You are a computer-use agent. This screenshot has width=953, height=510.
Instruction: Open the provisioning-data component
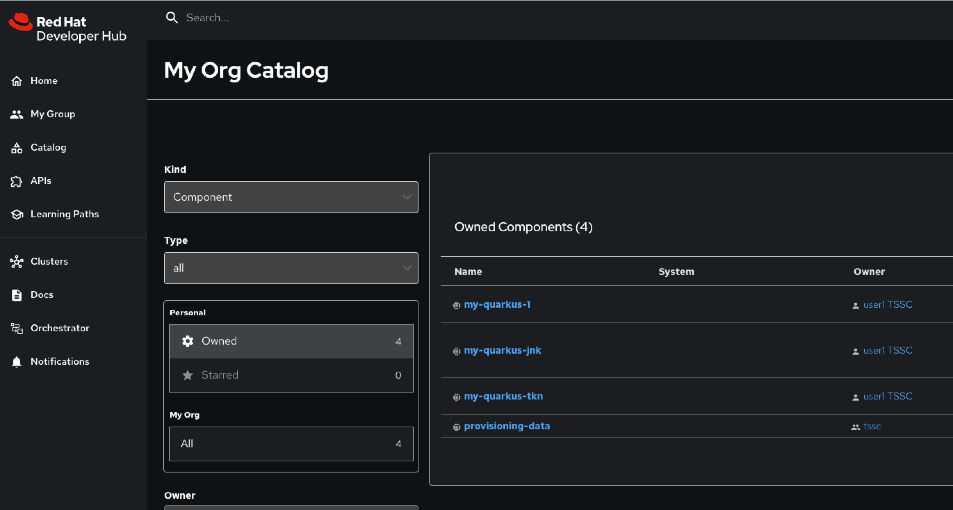click(507, 426)
